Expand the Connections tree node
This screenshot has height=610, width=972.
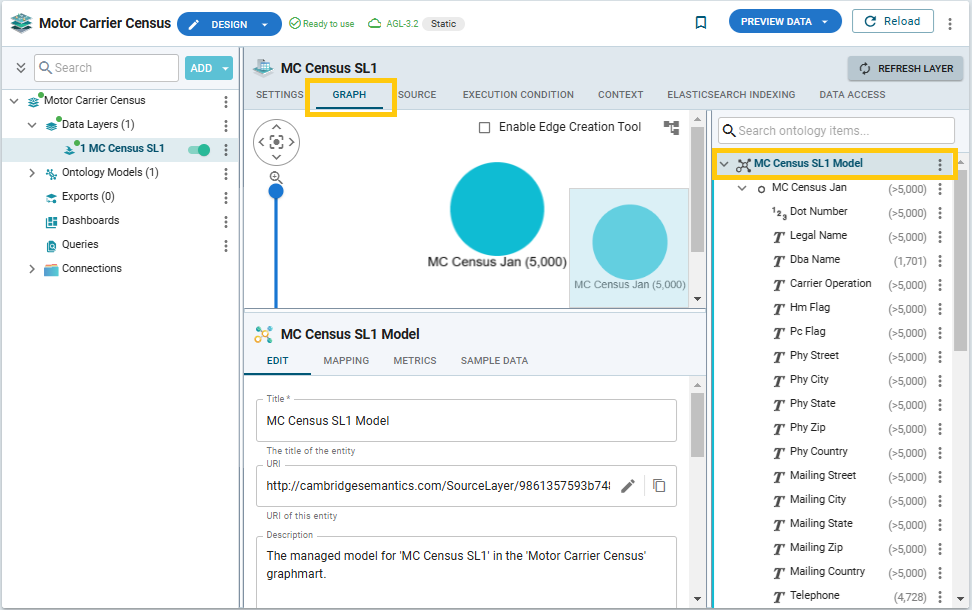pyautogui.click(x=32, y=269)
